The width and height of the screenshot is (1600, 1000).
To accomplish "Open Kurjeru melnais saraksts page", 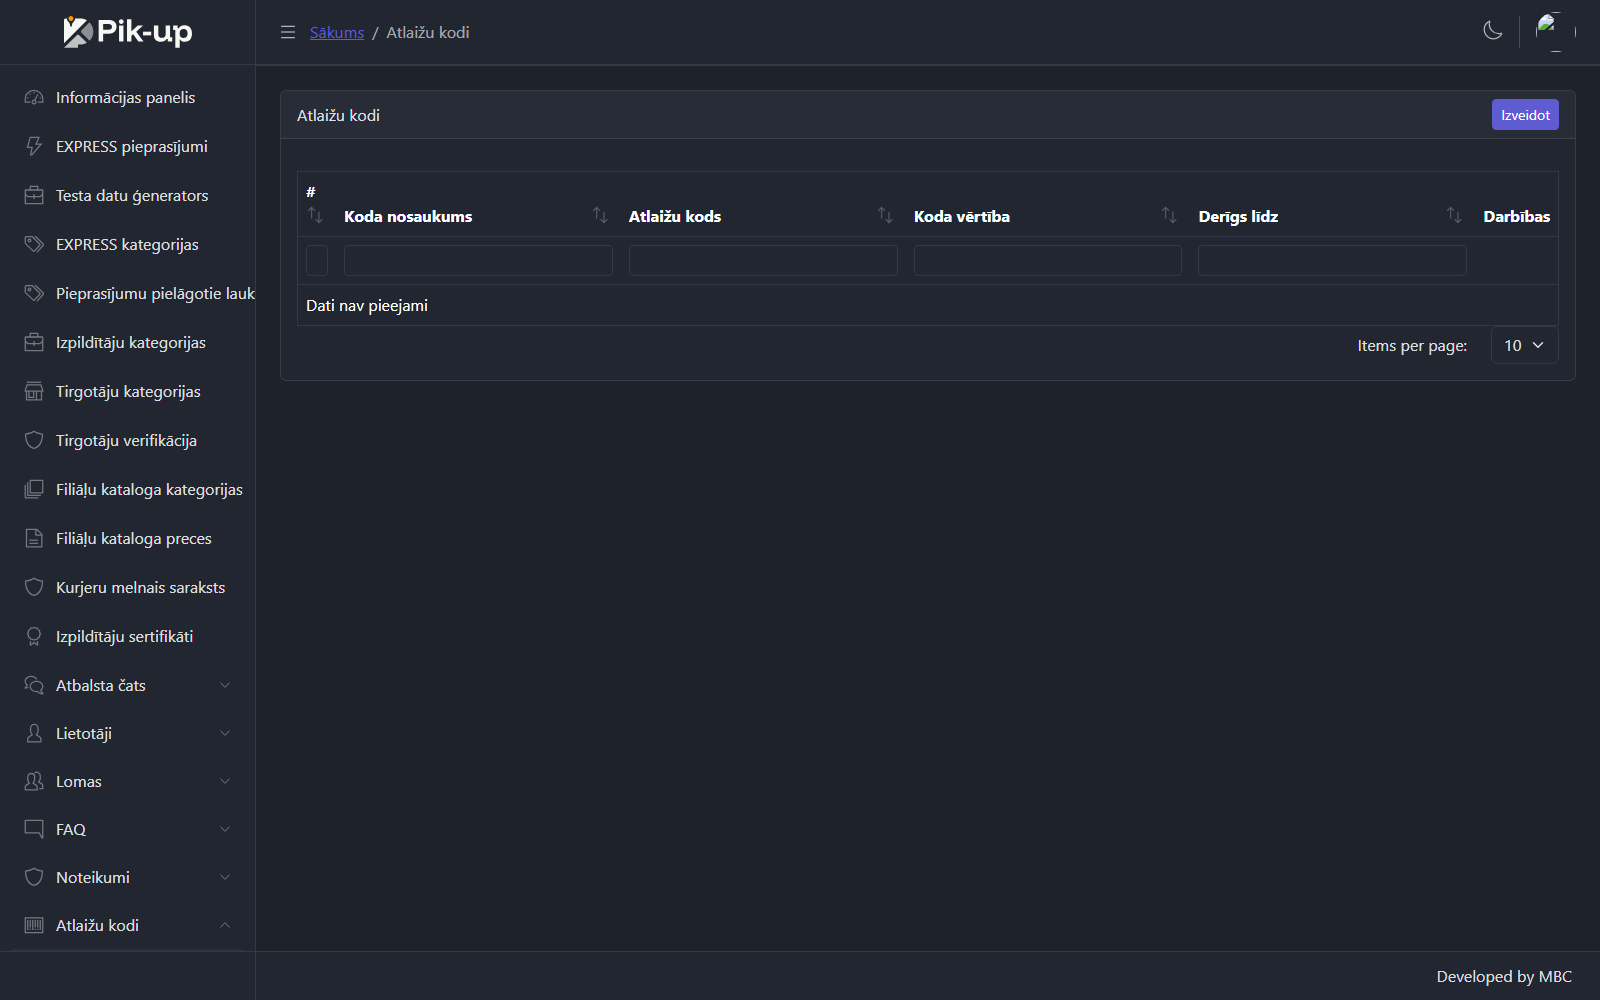I will click(x=128, y=587).
